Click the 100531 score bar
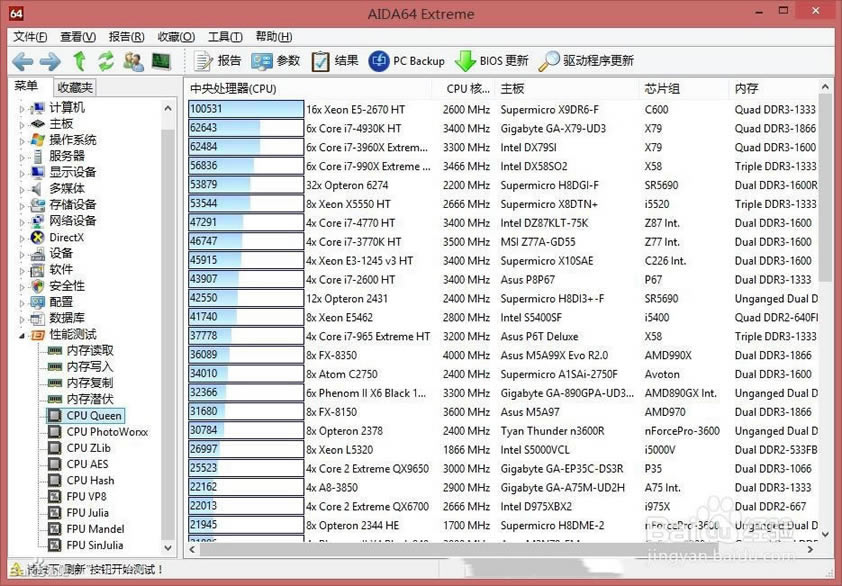The height and width of the screenshot is (586, 842). coord(246,109)
